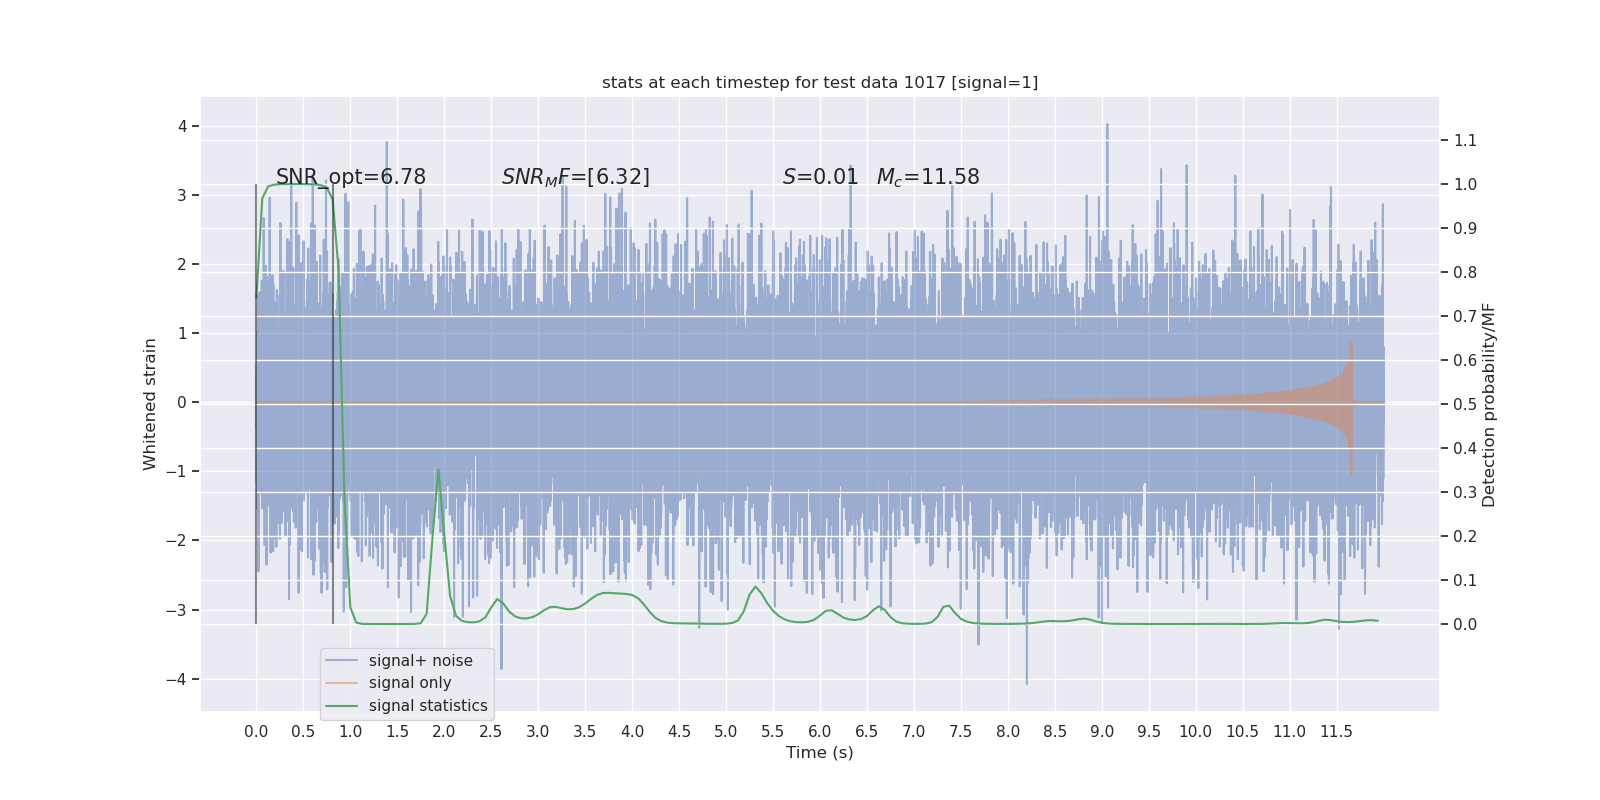This screenshot has height=800, width=1600.
Task: Click the x-axis tick label 5.5
Action: coord(773,731)
